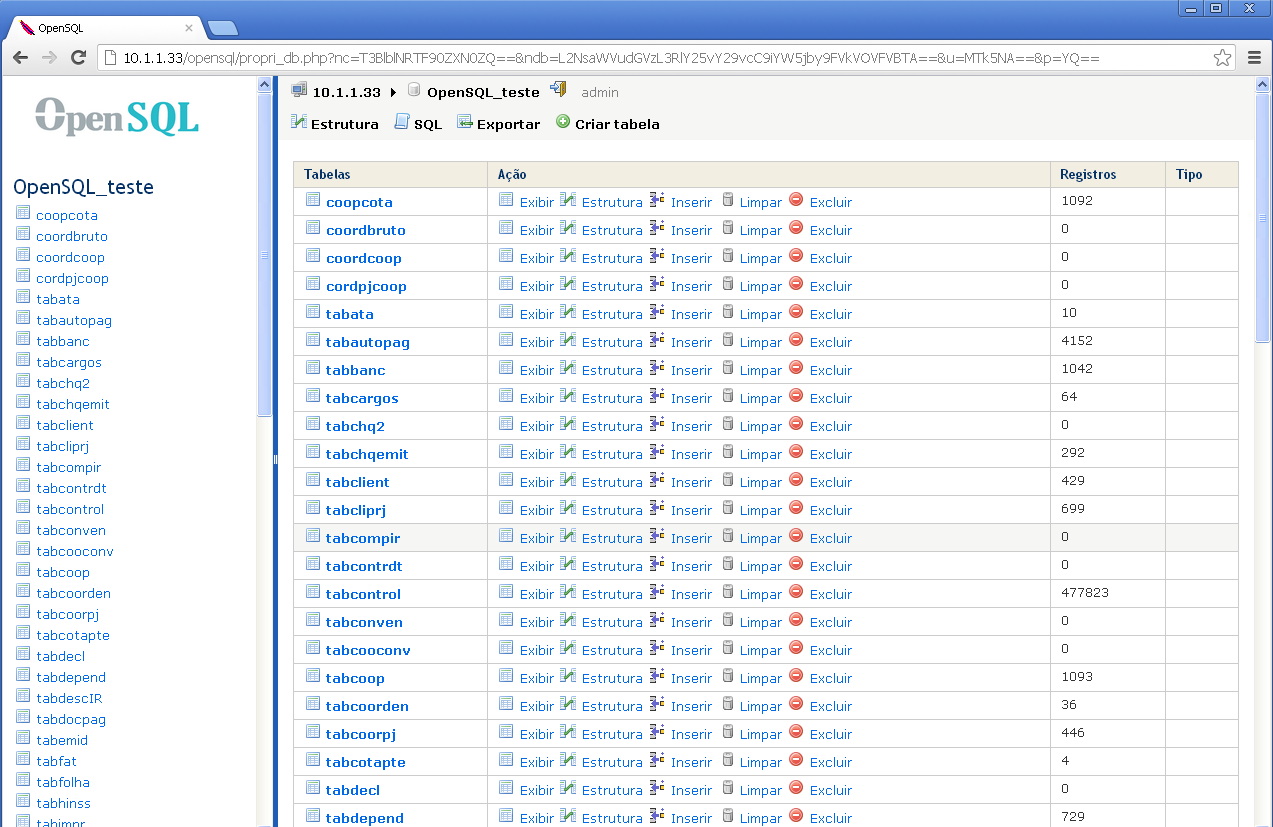Click the Inserir icon in tabbanc row
1273x827 pixels.
pyautogui.click(x=657, y=368)
